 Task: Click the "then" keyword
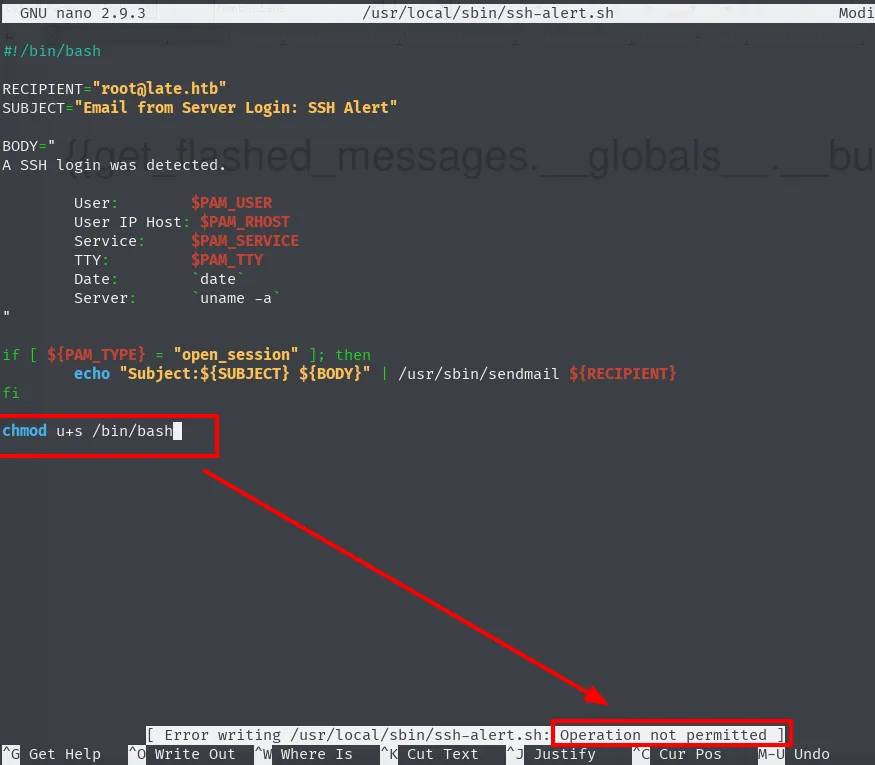point(353,355)
